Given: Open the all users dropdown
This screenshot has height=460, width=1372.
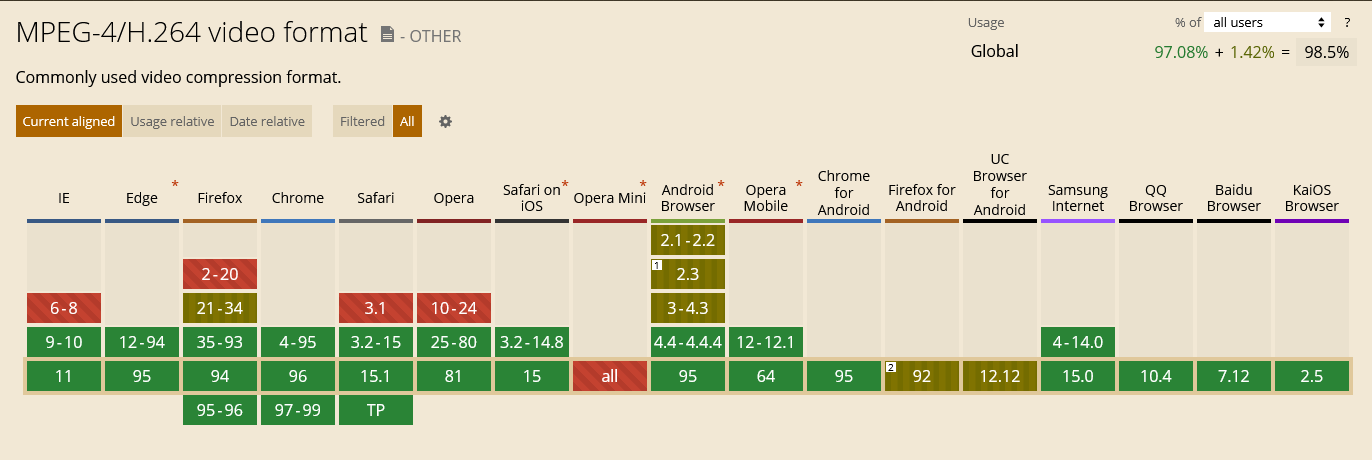Looking at the screenshot, I should click(x=1268, y=22).
